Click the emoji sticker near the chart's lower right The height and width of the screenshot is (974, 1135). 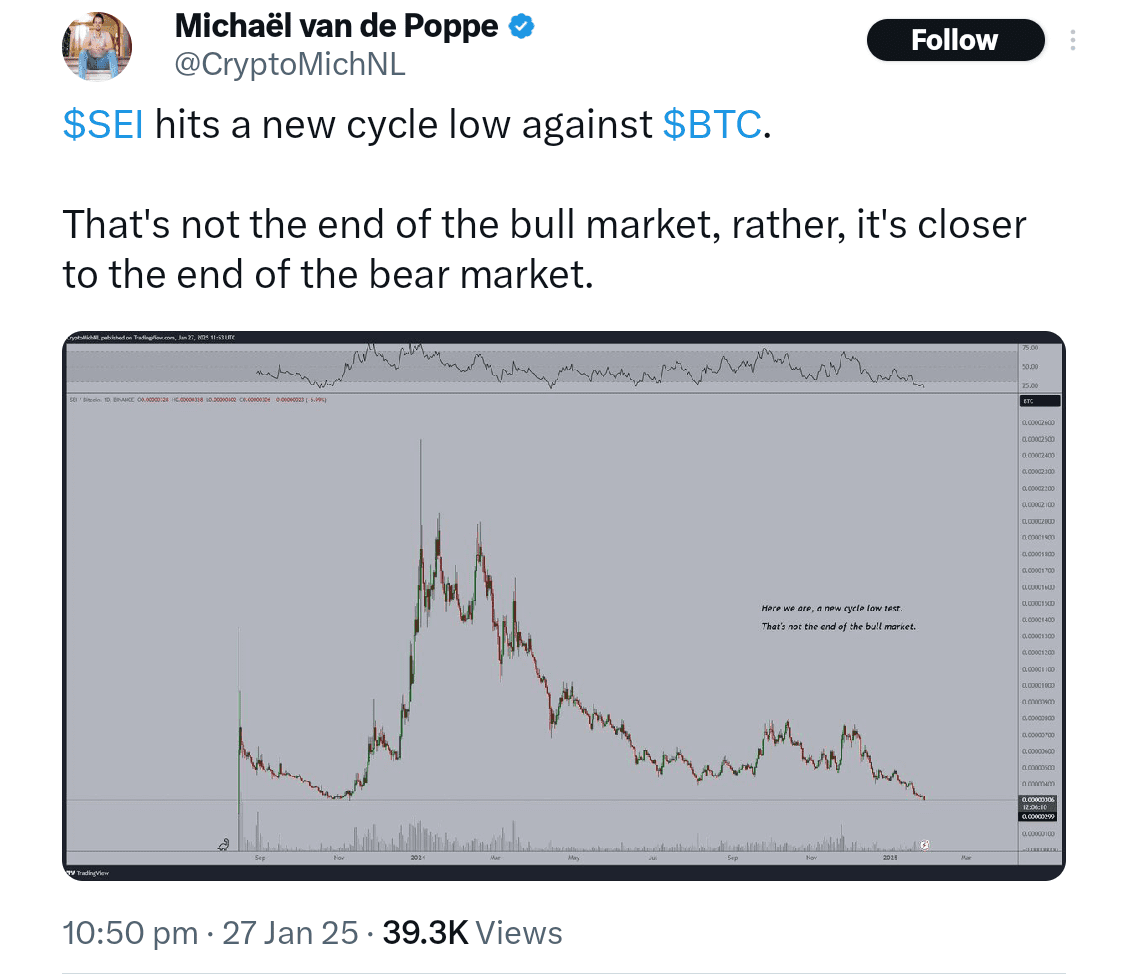925,844
